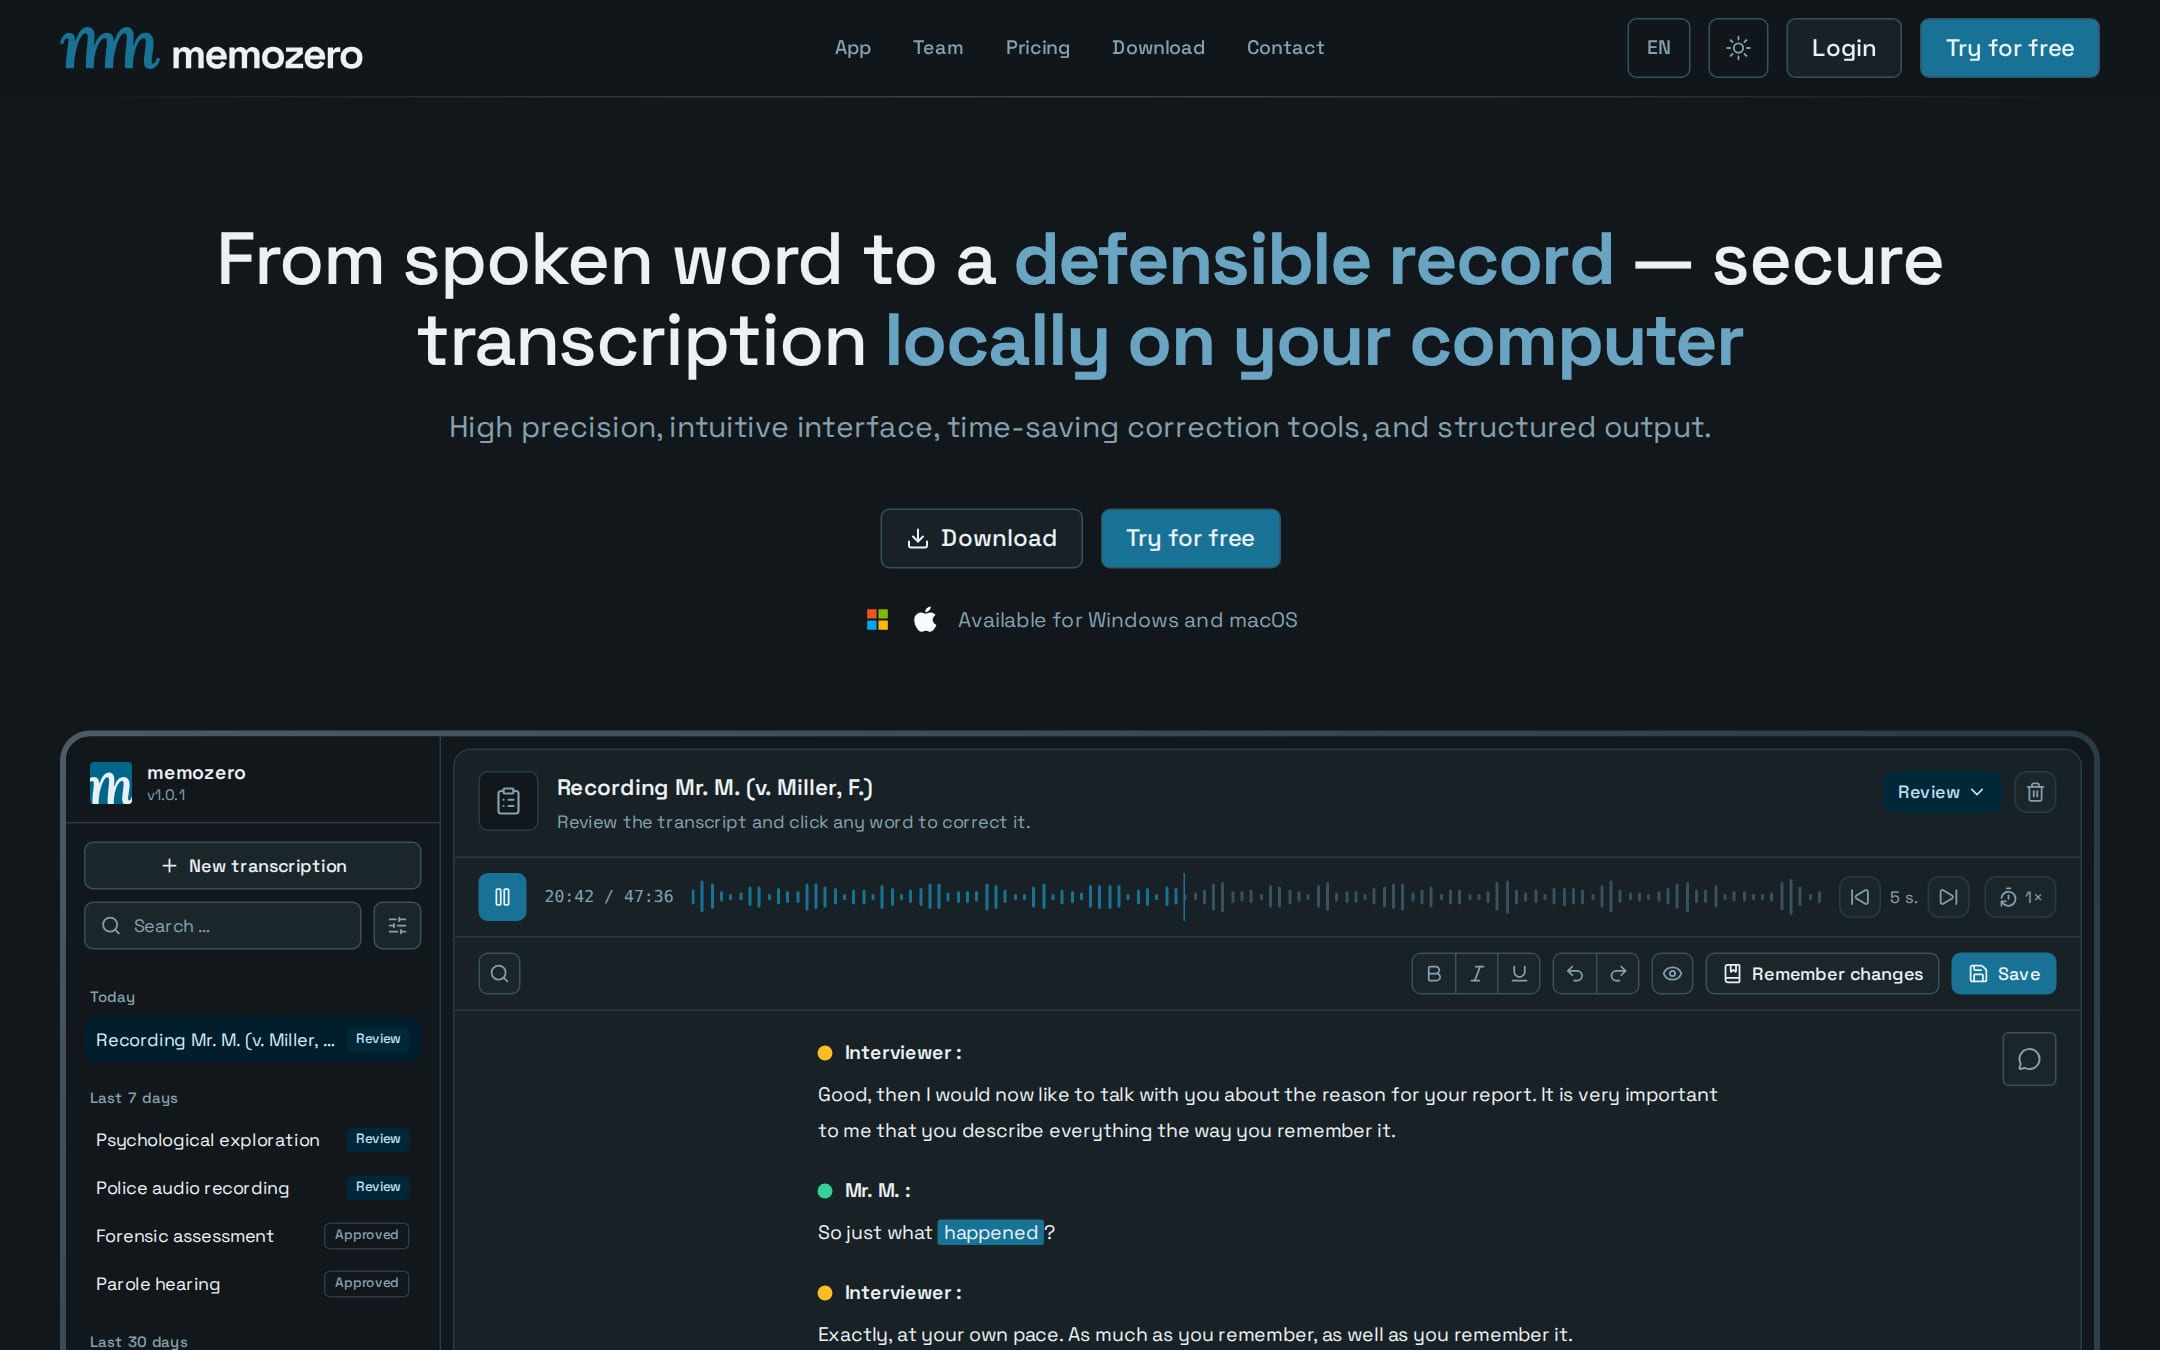This screenshot has height=1350, width=2160.
Task: Skip forward 5 seconds
Action: tap(1948, 897)
